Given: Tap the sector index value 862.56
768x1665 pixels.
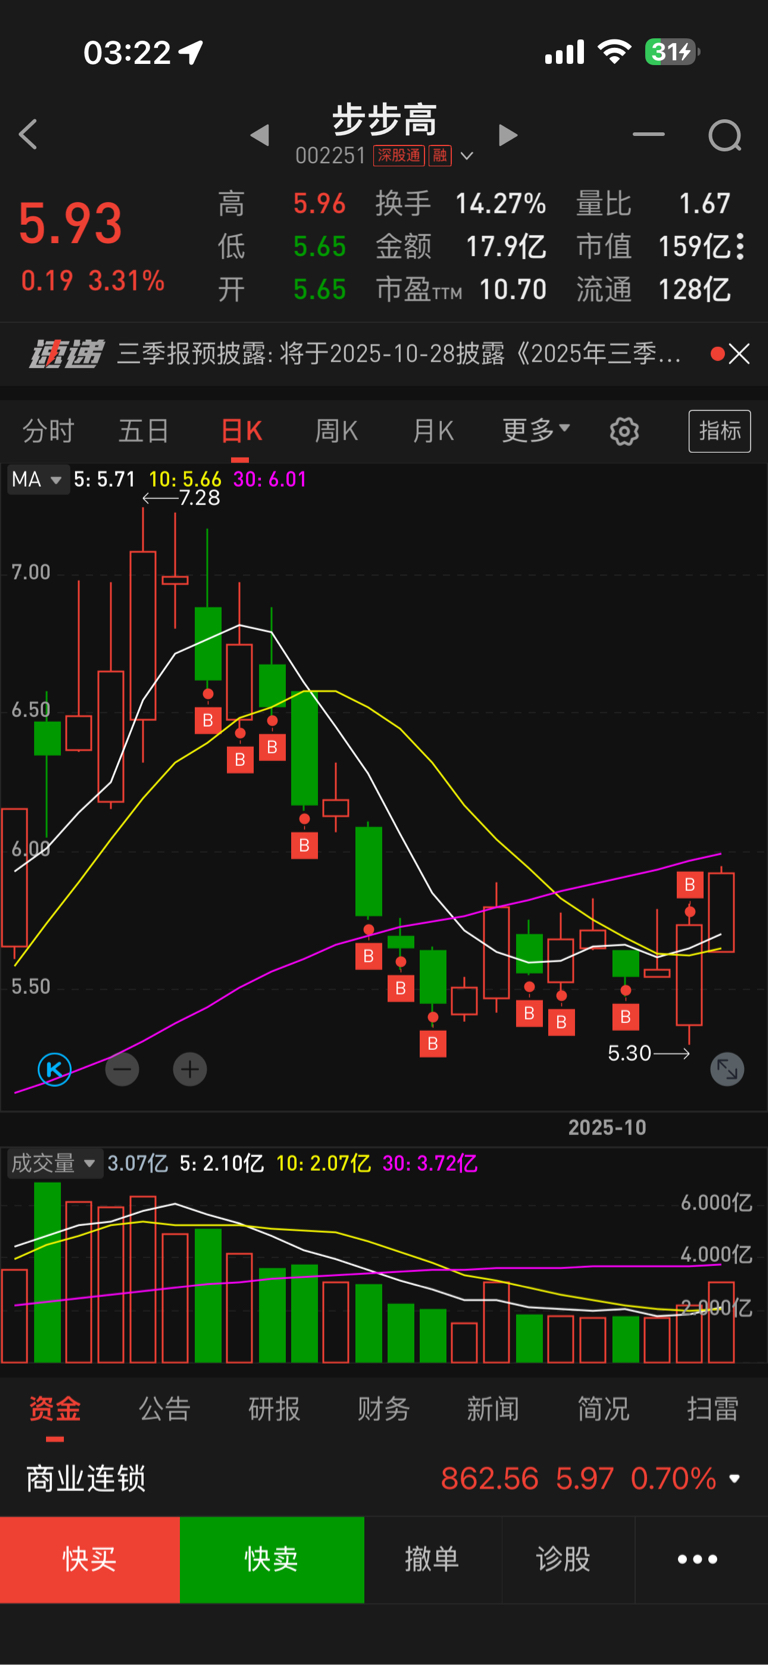Looking at the screenshot, I should point(490,1478).
